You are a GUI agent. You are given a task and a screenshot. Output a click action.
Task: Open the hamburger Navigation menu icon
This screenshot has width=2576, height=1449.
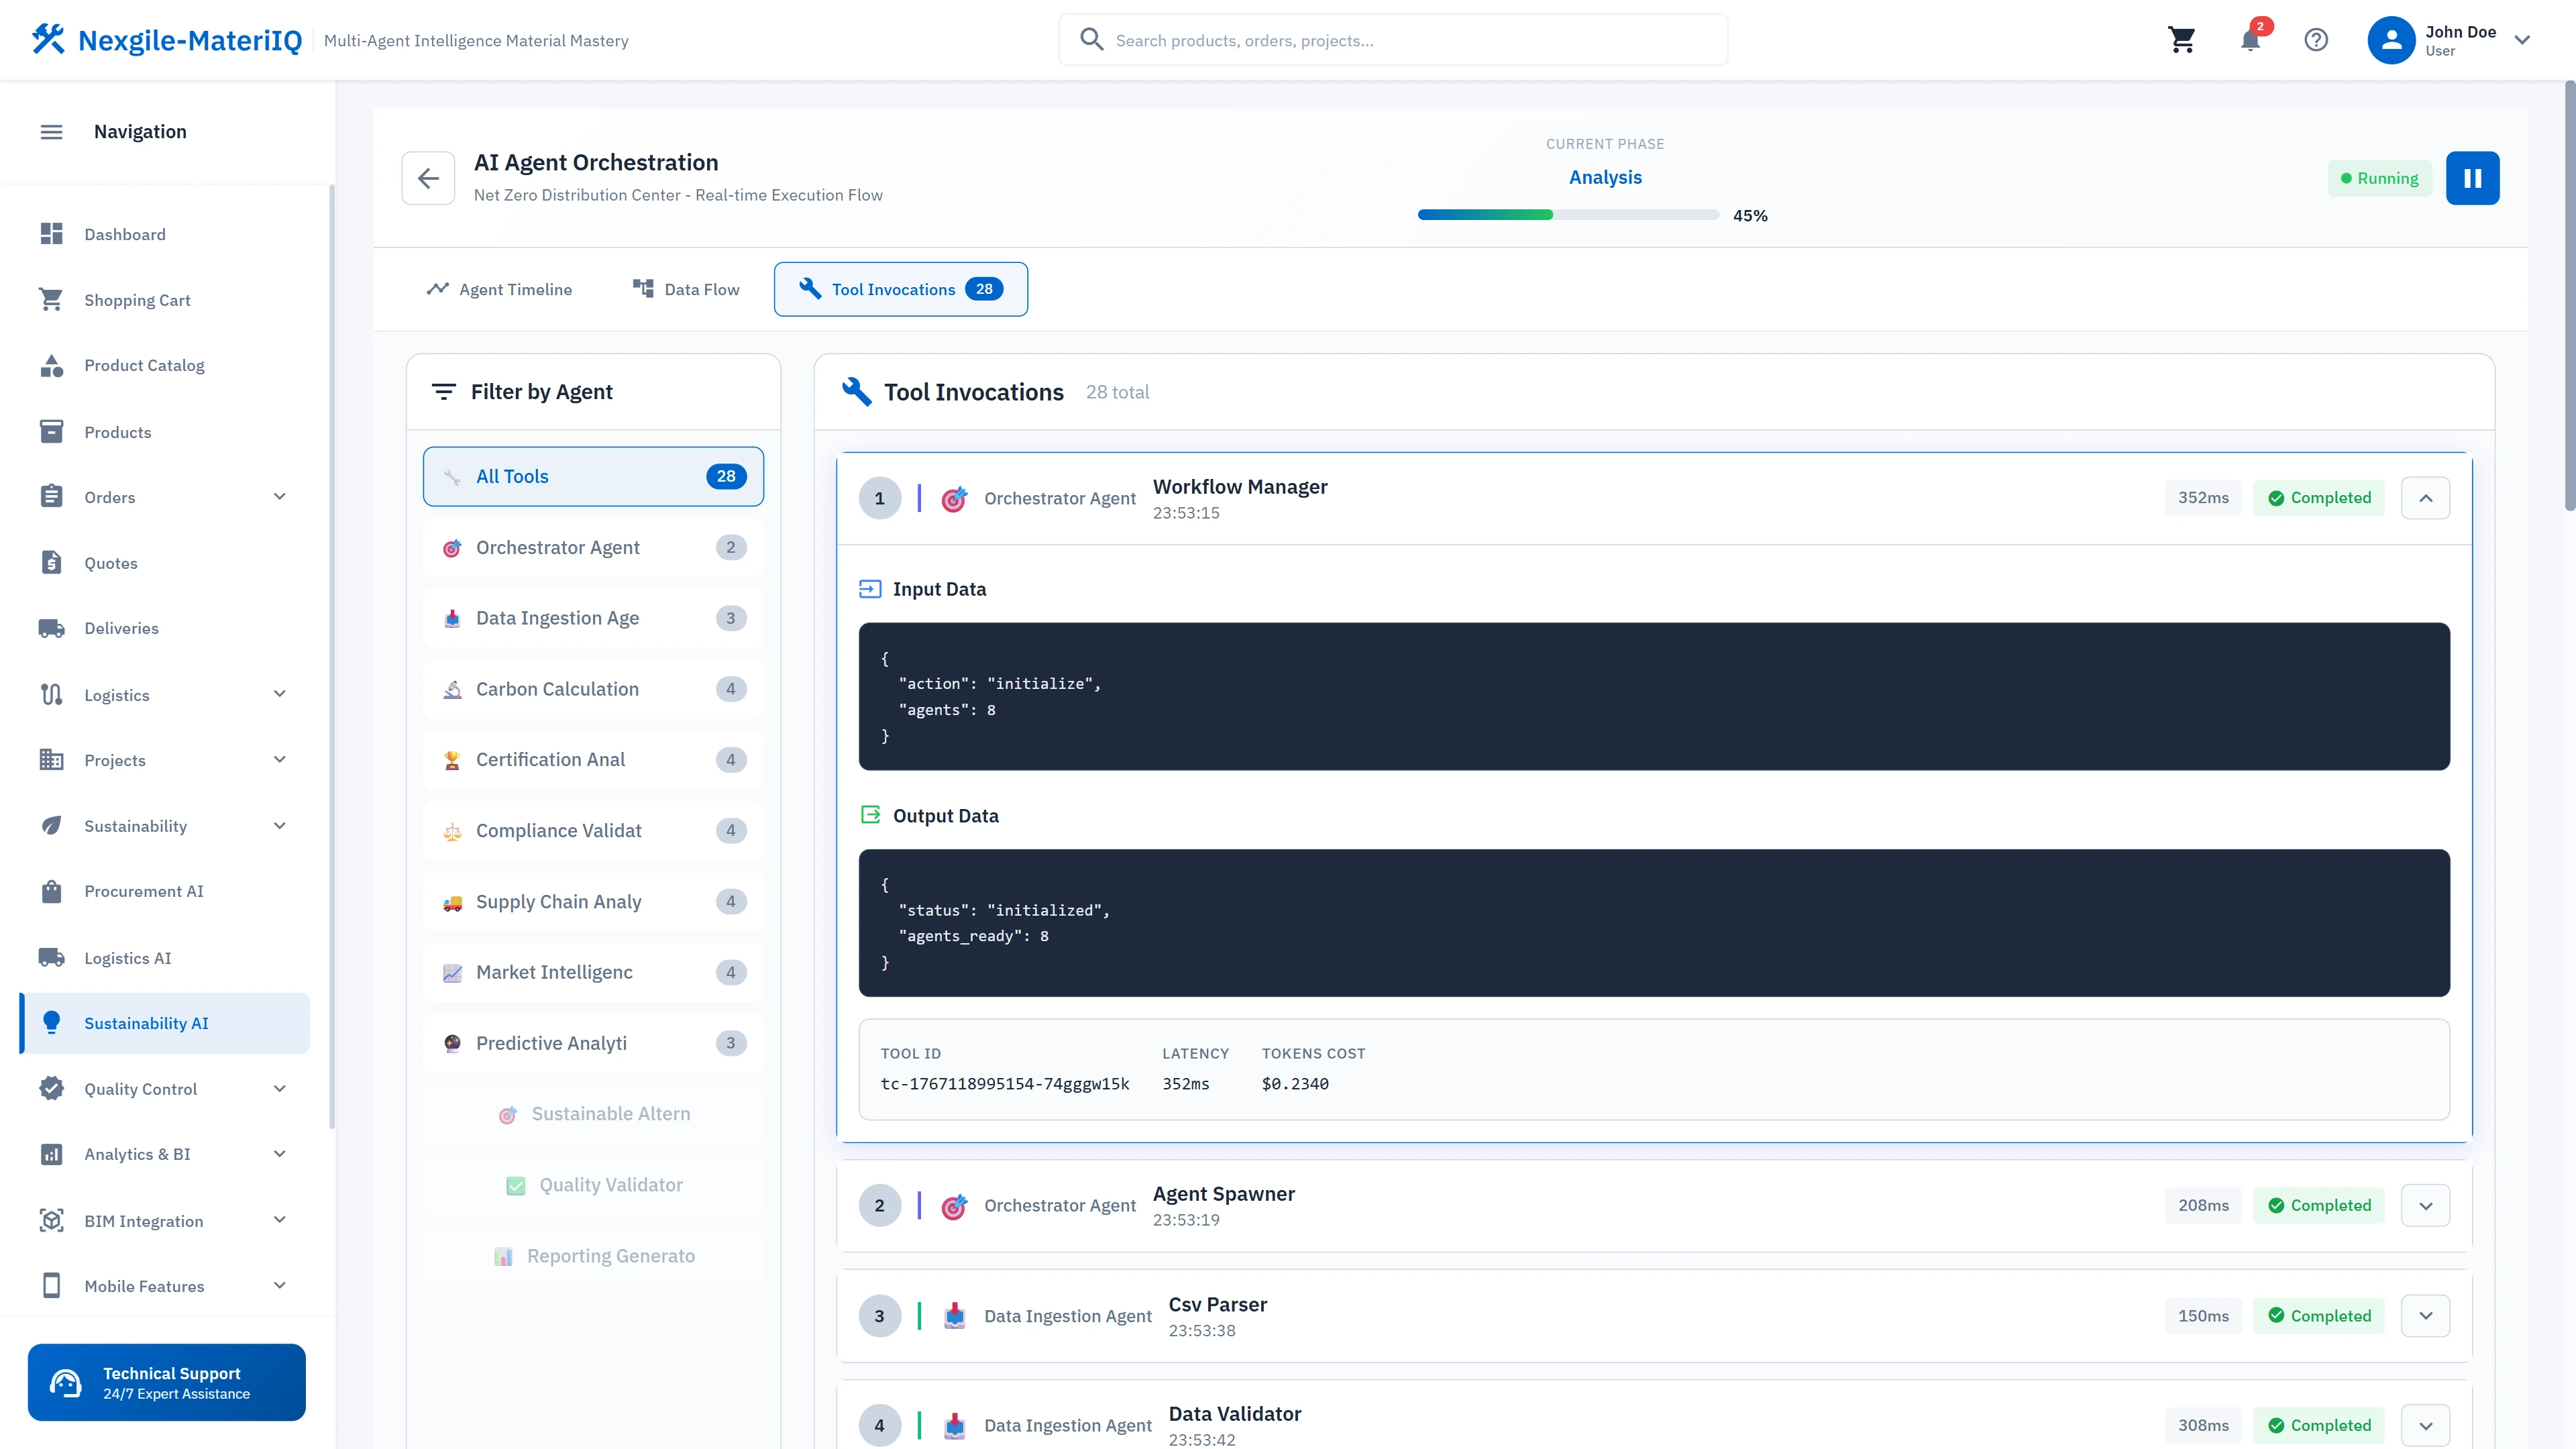[51, 131]
